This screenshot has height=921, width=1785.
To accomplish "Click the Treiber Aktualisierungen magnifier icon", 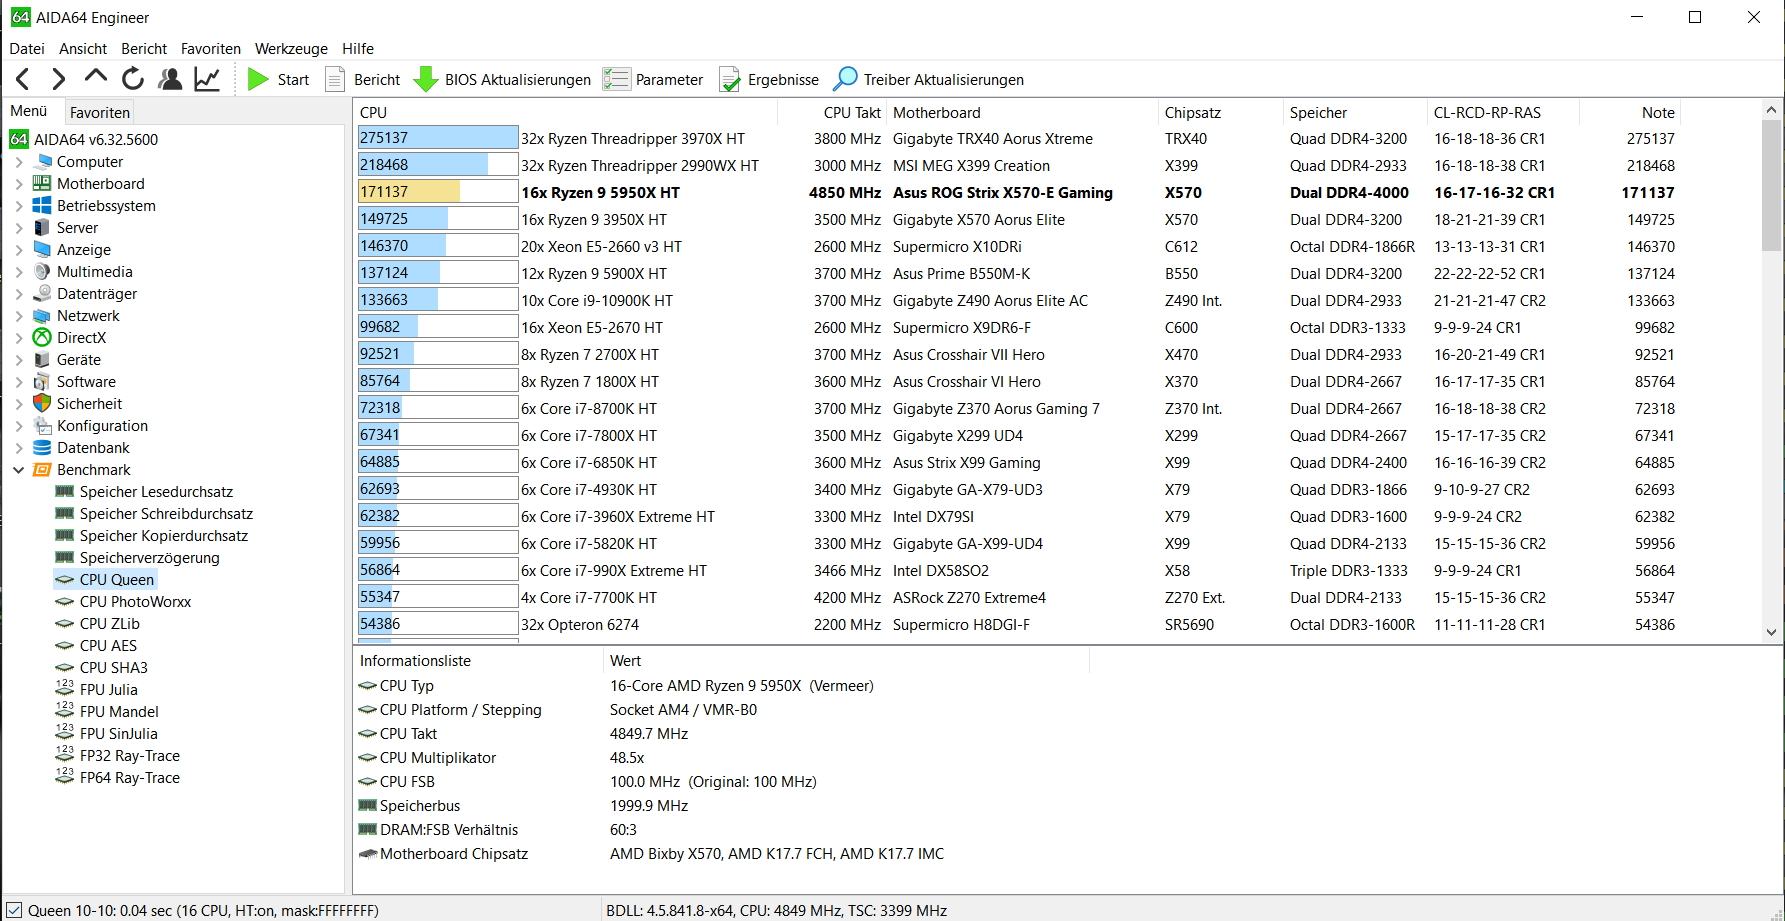I will [x=845, y=79].
